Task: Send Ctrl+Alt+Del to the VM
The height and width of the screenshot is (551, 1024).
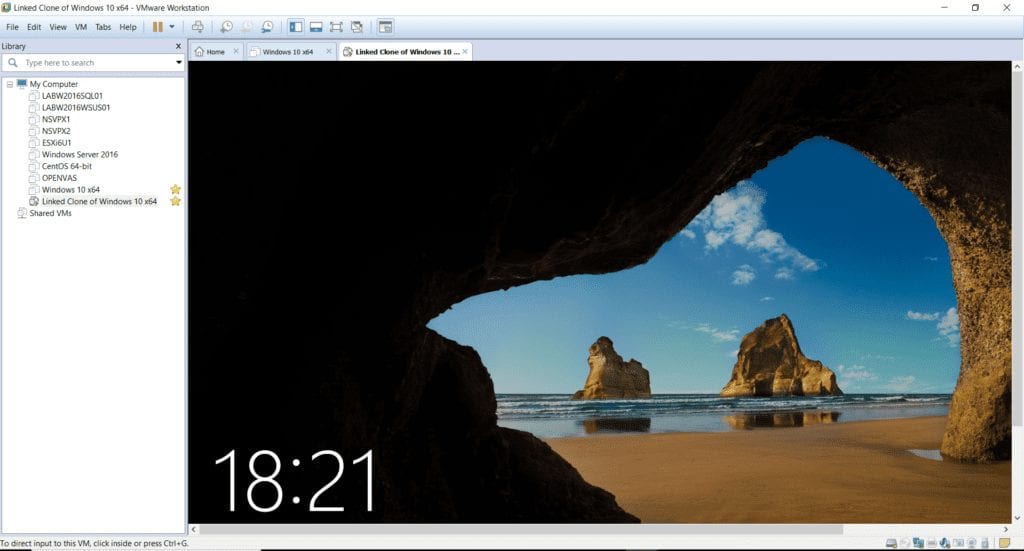Action: click(x=197, y=27)
